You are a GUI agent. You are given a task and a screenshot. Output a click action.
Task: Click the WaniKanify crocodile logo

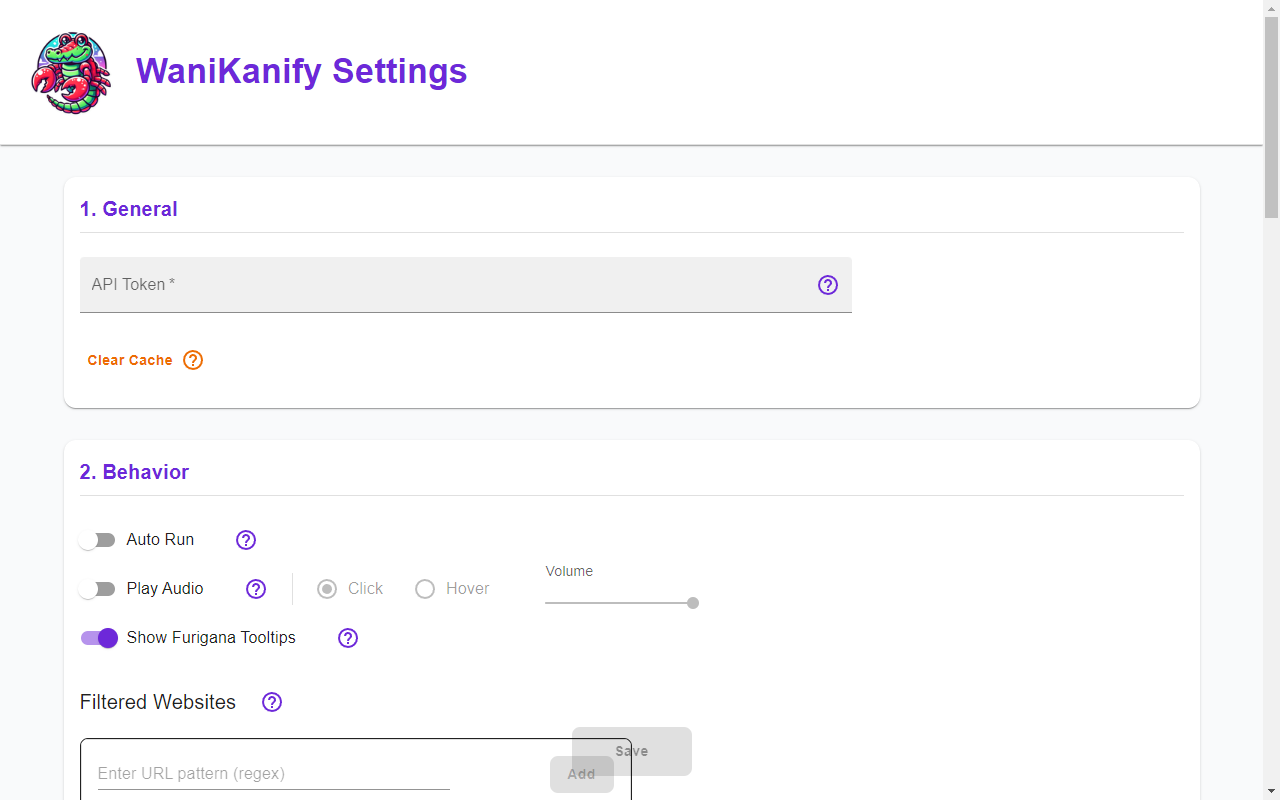click(71, 72)
